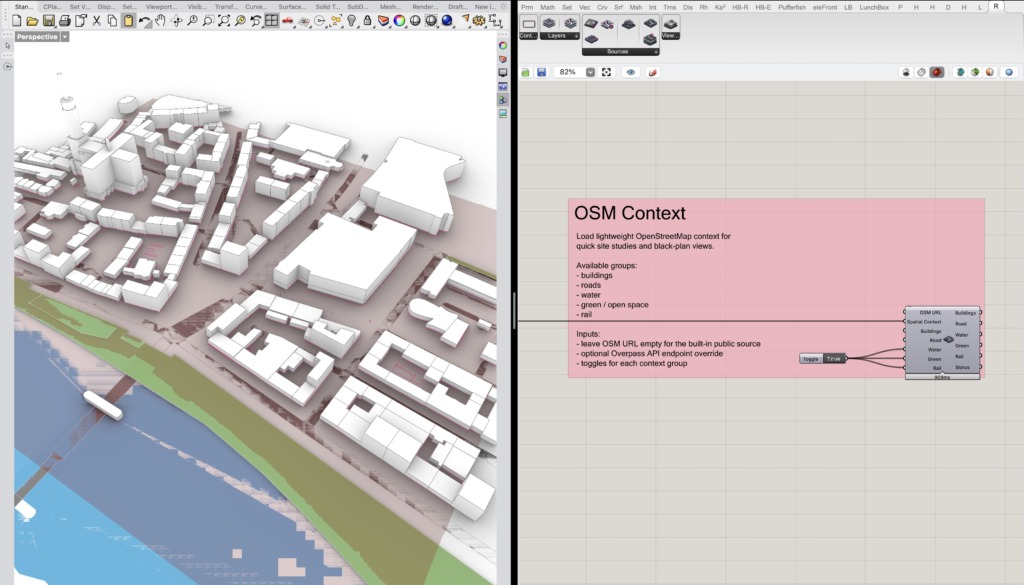
Task: Select the Pan hand tool
Action: (160, 21)
